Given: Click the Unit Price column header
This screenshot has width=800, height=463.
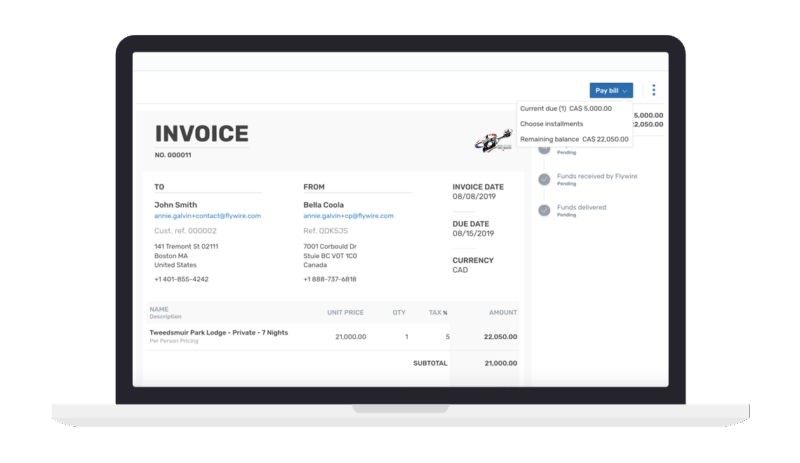Looking at the screenshot, I should click(346, 312).
